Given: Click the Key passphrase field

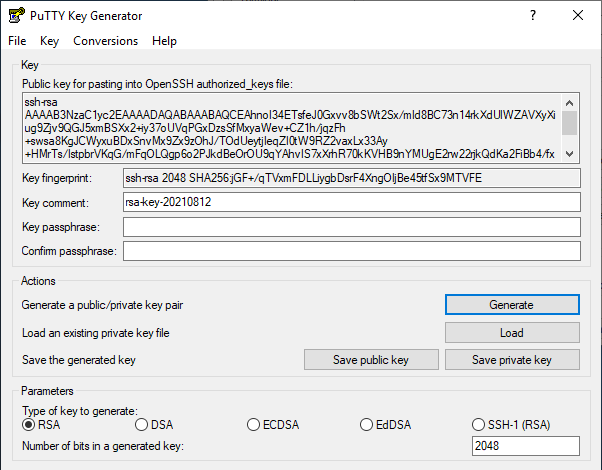Looking at the screenshot, I should pyautogui.click(x=352, y=227).
